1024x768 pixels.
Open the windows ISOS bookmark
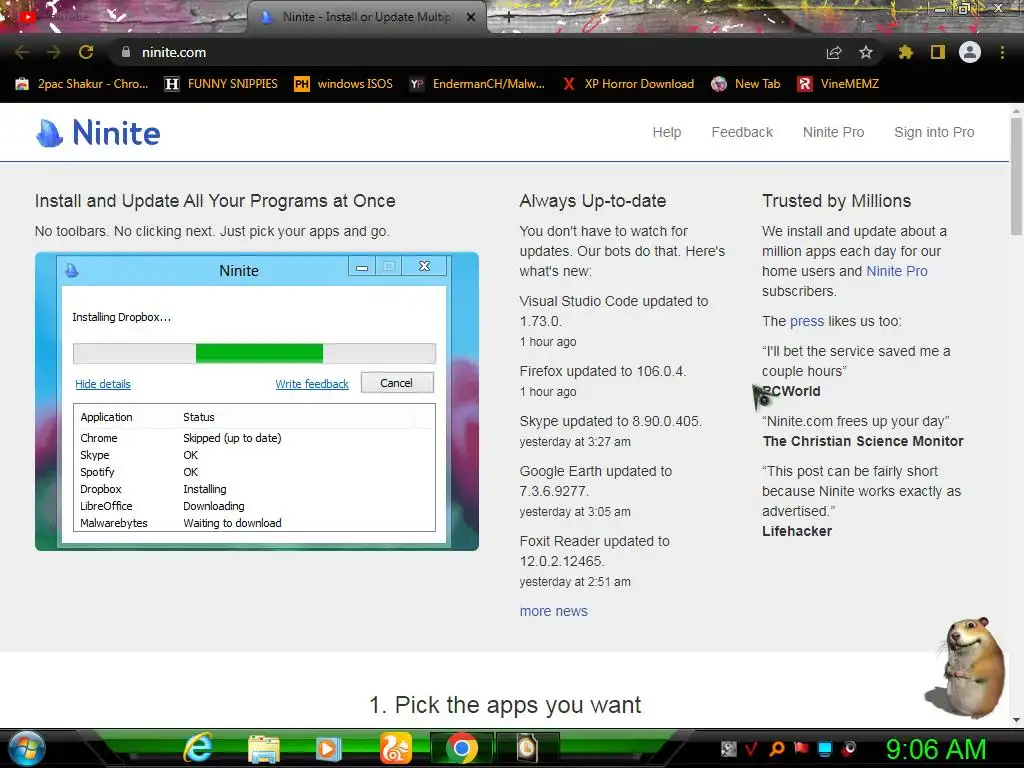click(344, 84)
